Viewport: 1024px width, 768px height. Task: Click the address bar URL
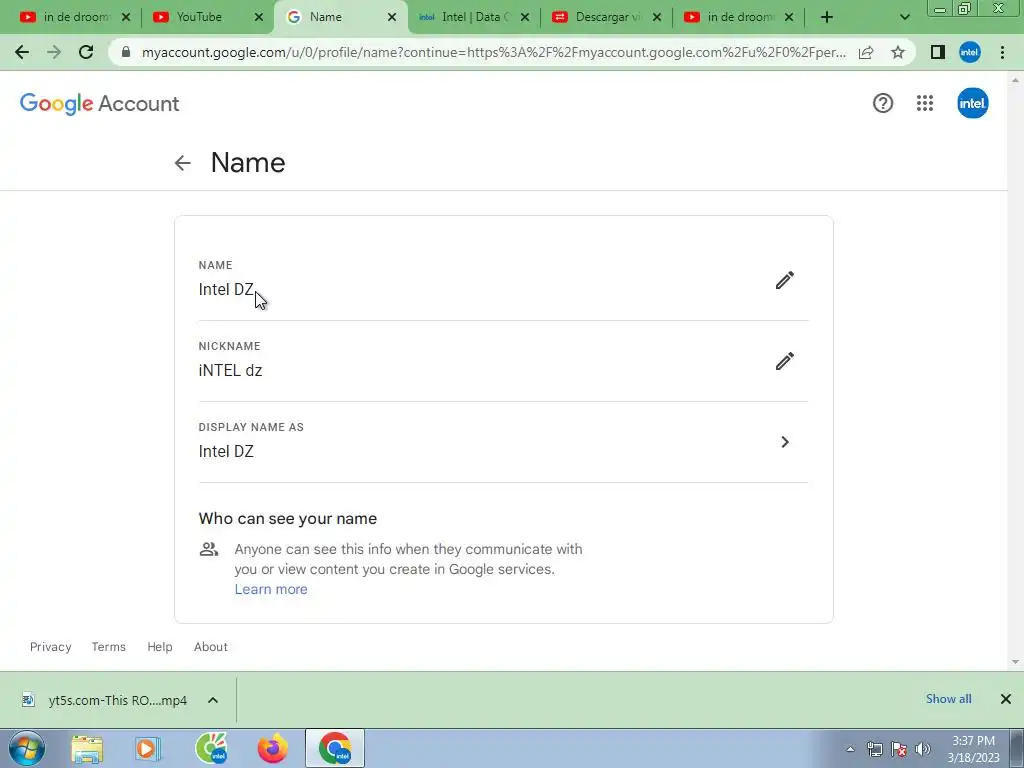click(494, 52)
